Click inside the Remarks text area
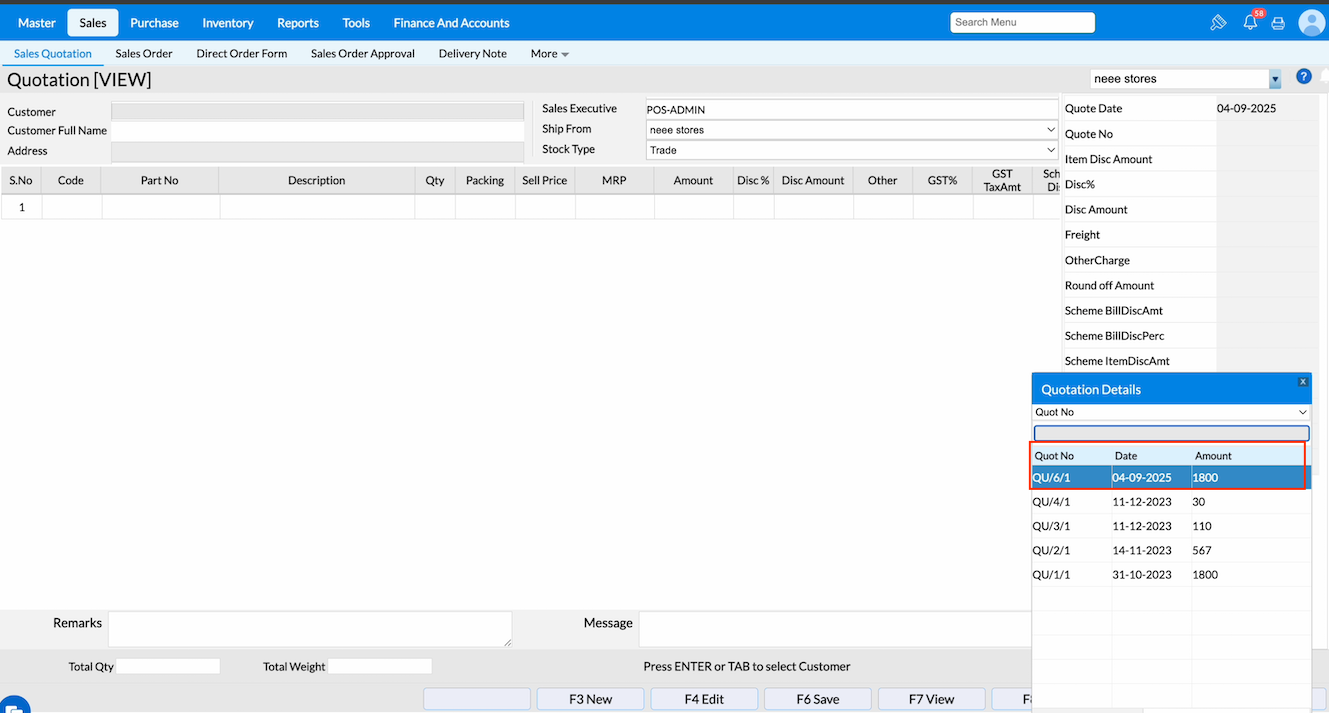The width and height of the screenshot is (1329, 713). click(310, 629)
